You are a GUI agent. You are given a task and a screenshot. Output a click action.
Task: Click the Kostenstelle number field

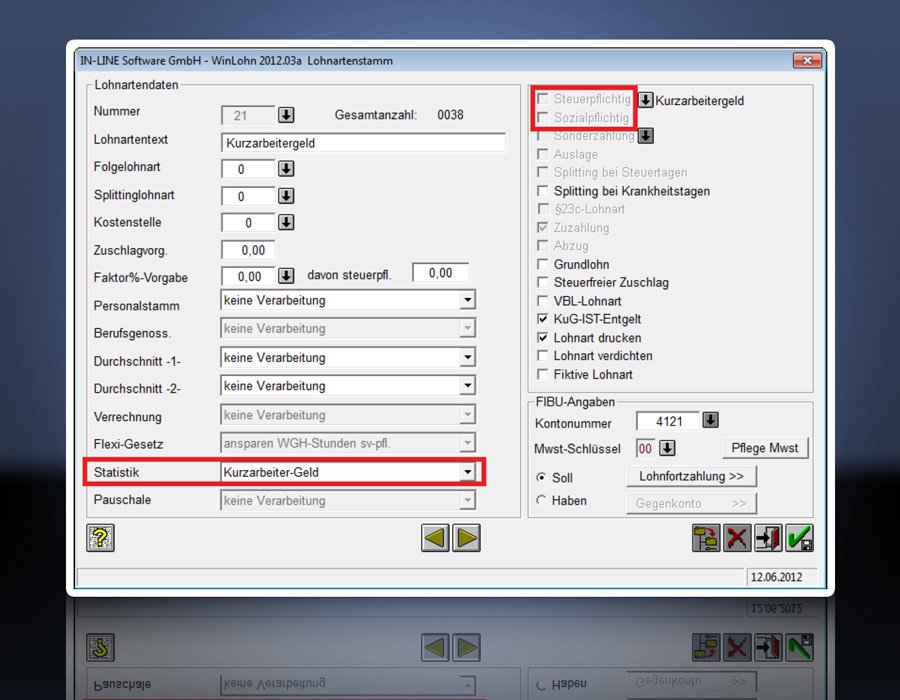(248, 223)
